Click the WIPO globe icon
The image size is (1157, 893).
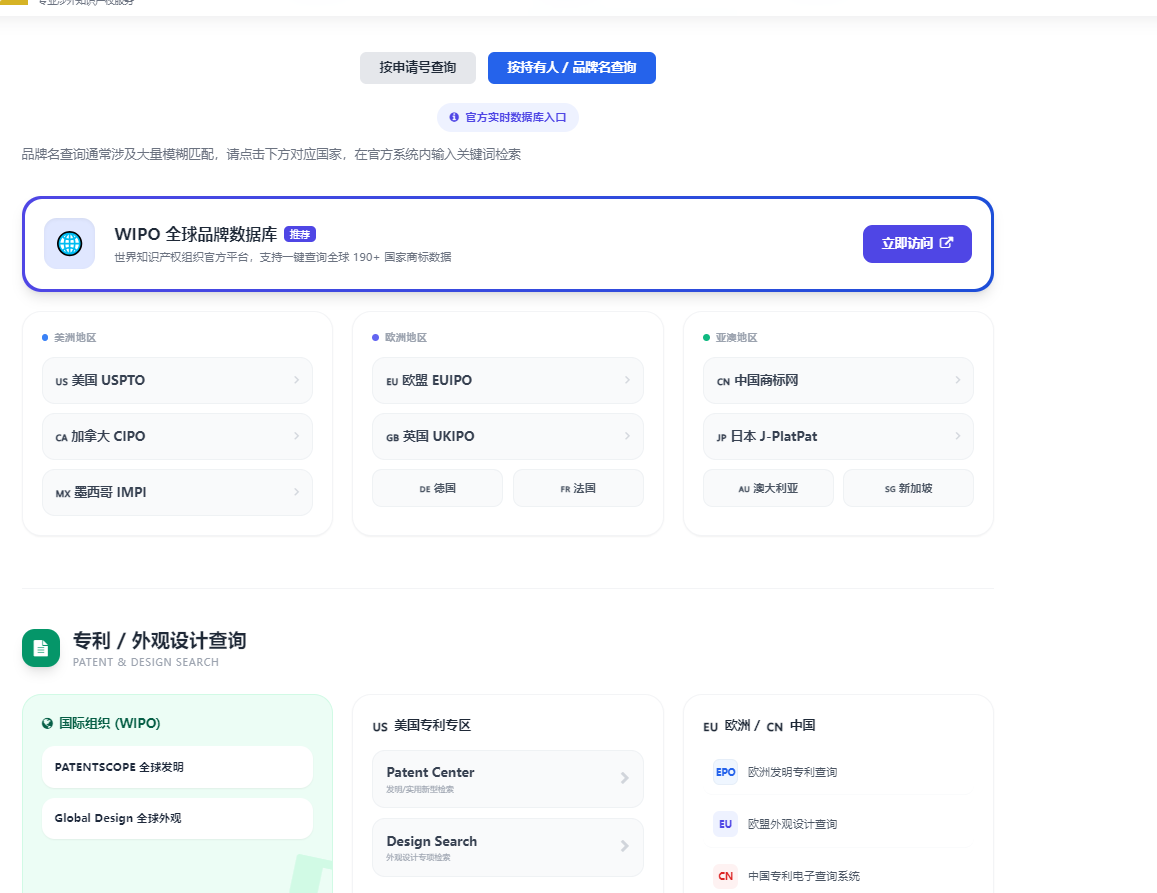pos(69,243)
